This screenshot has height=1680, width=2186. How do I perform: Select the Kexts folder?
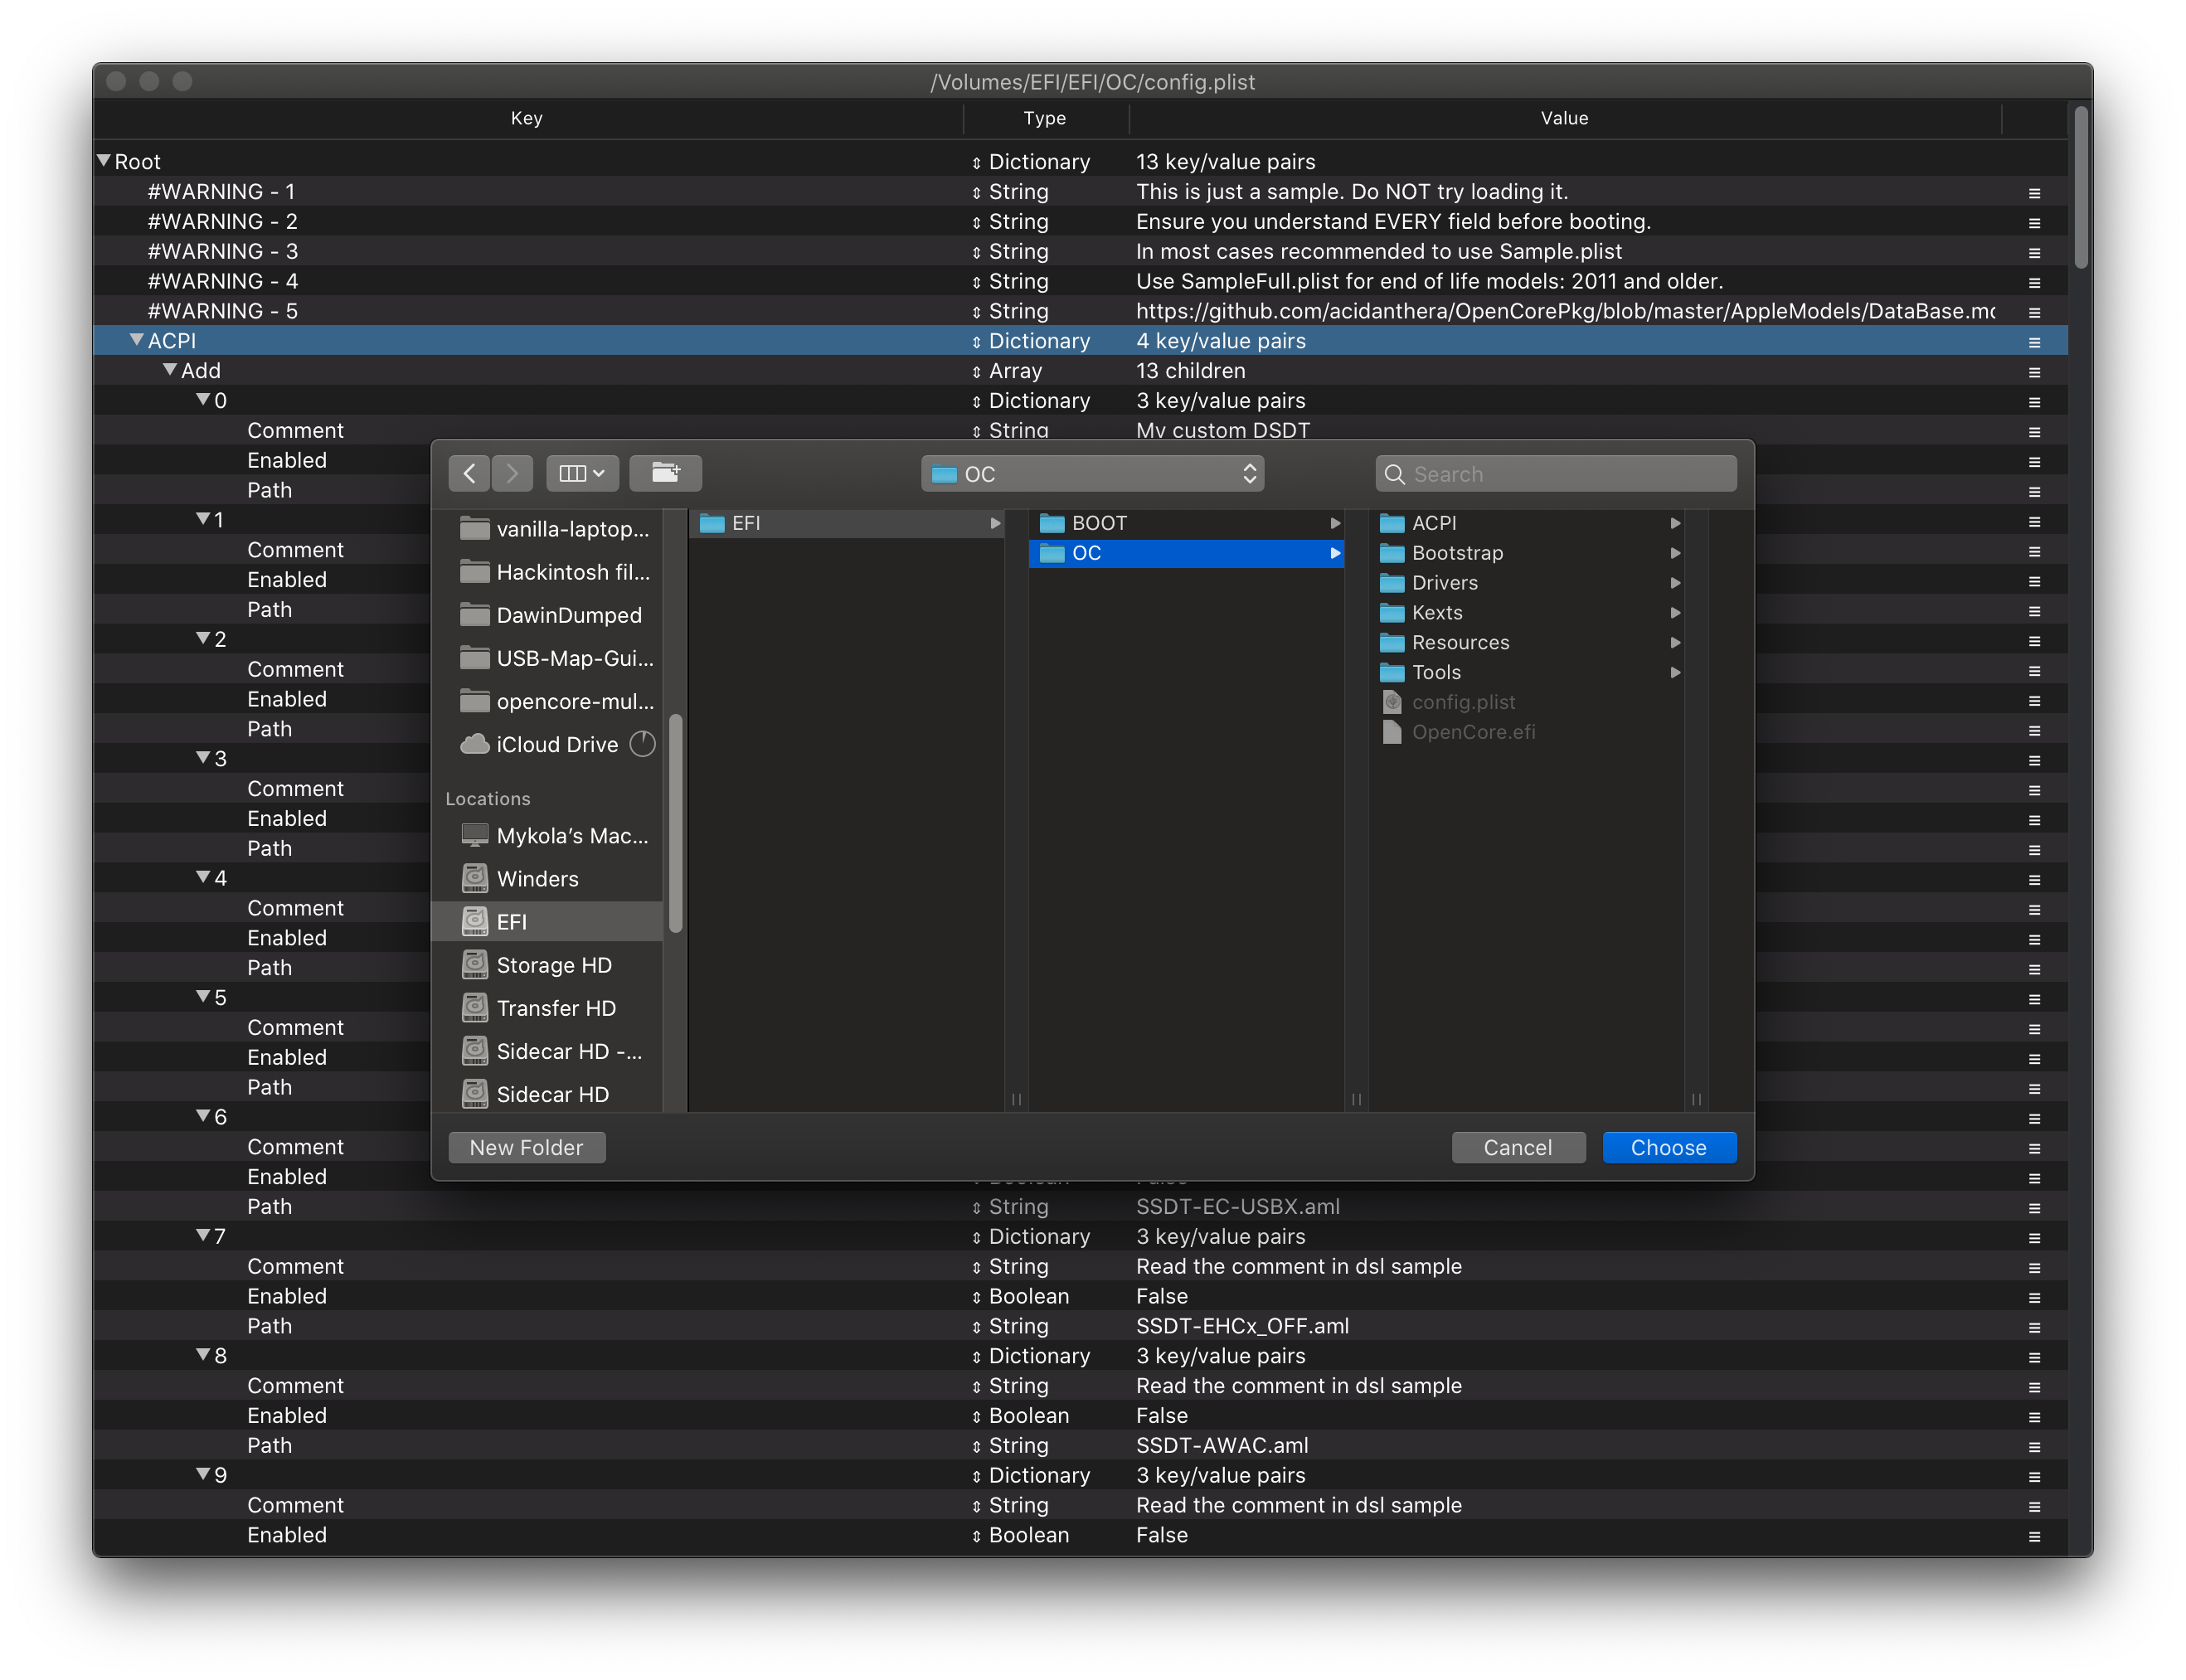coord(1436,613)
